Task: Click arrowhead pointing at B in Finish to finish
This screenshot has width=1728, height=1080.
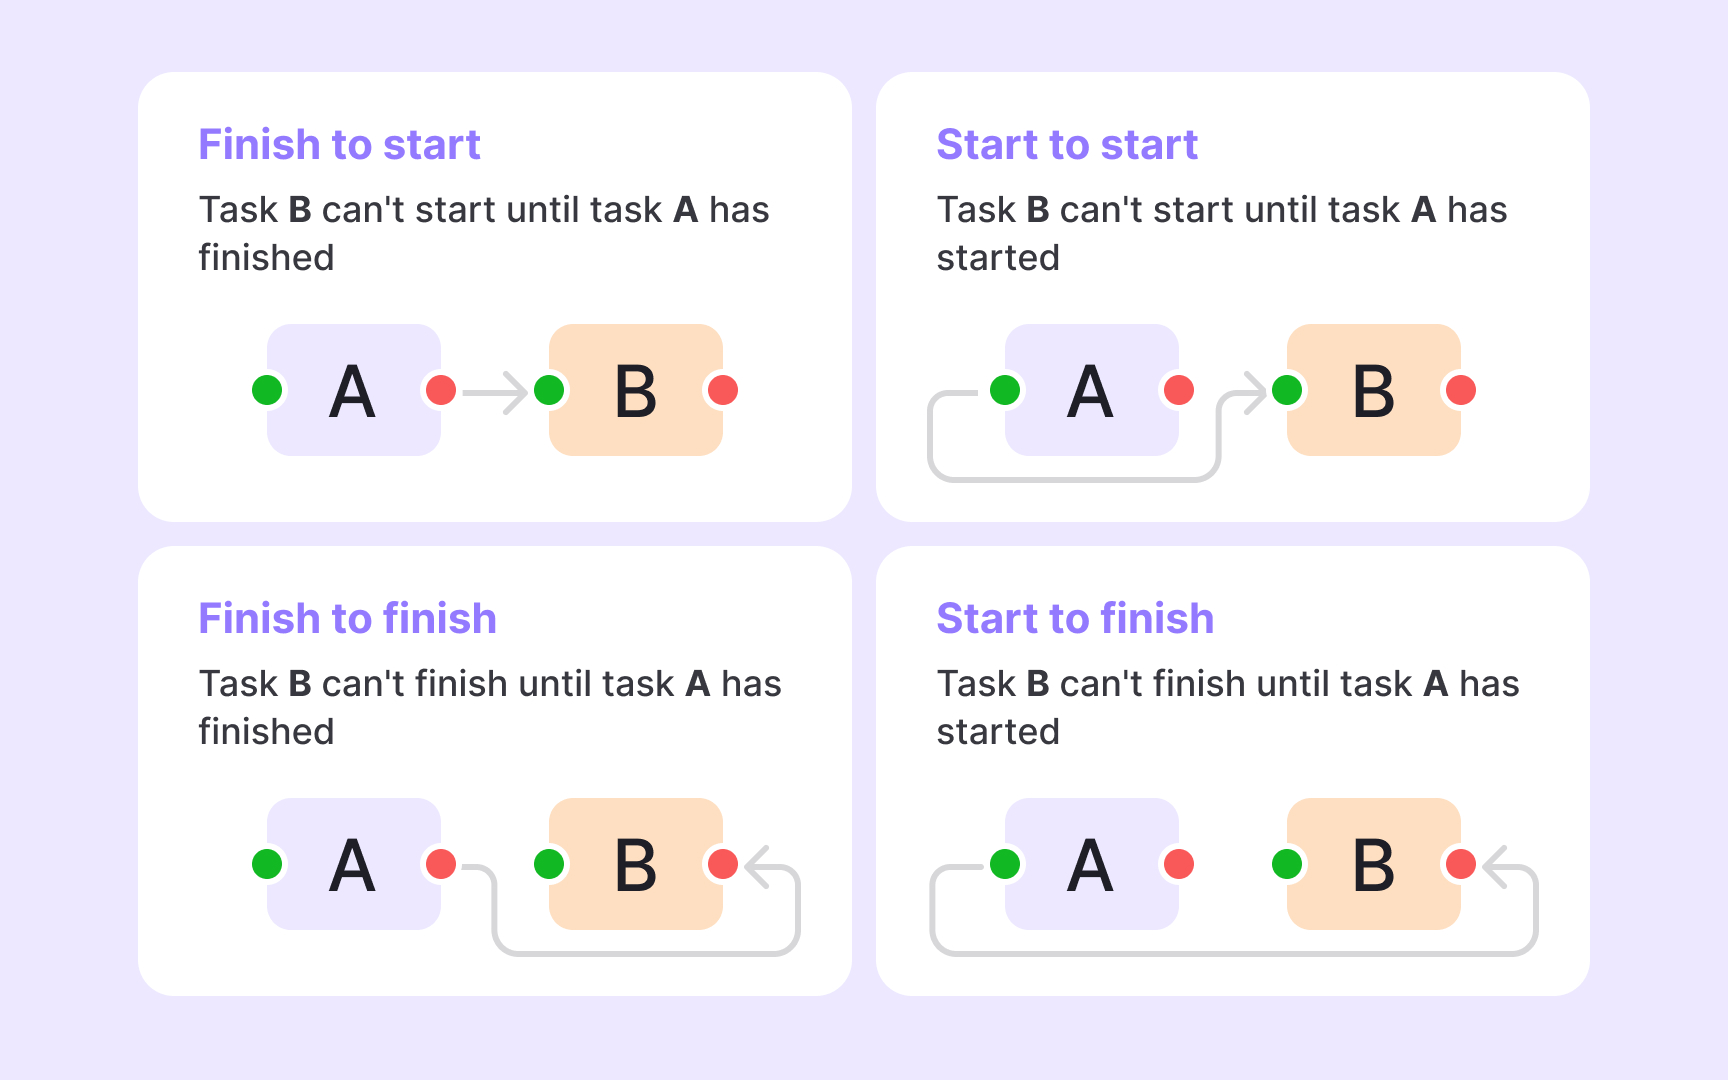Action: tap(758, 866)
